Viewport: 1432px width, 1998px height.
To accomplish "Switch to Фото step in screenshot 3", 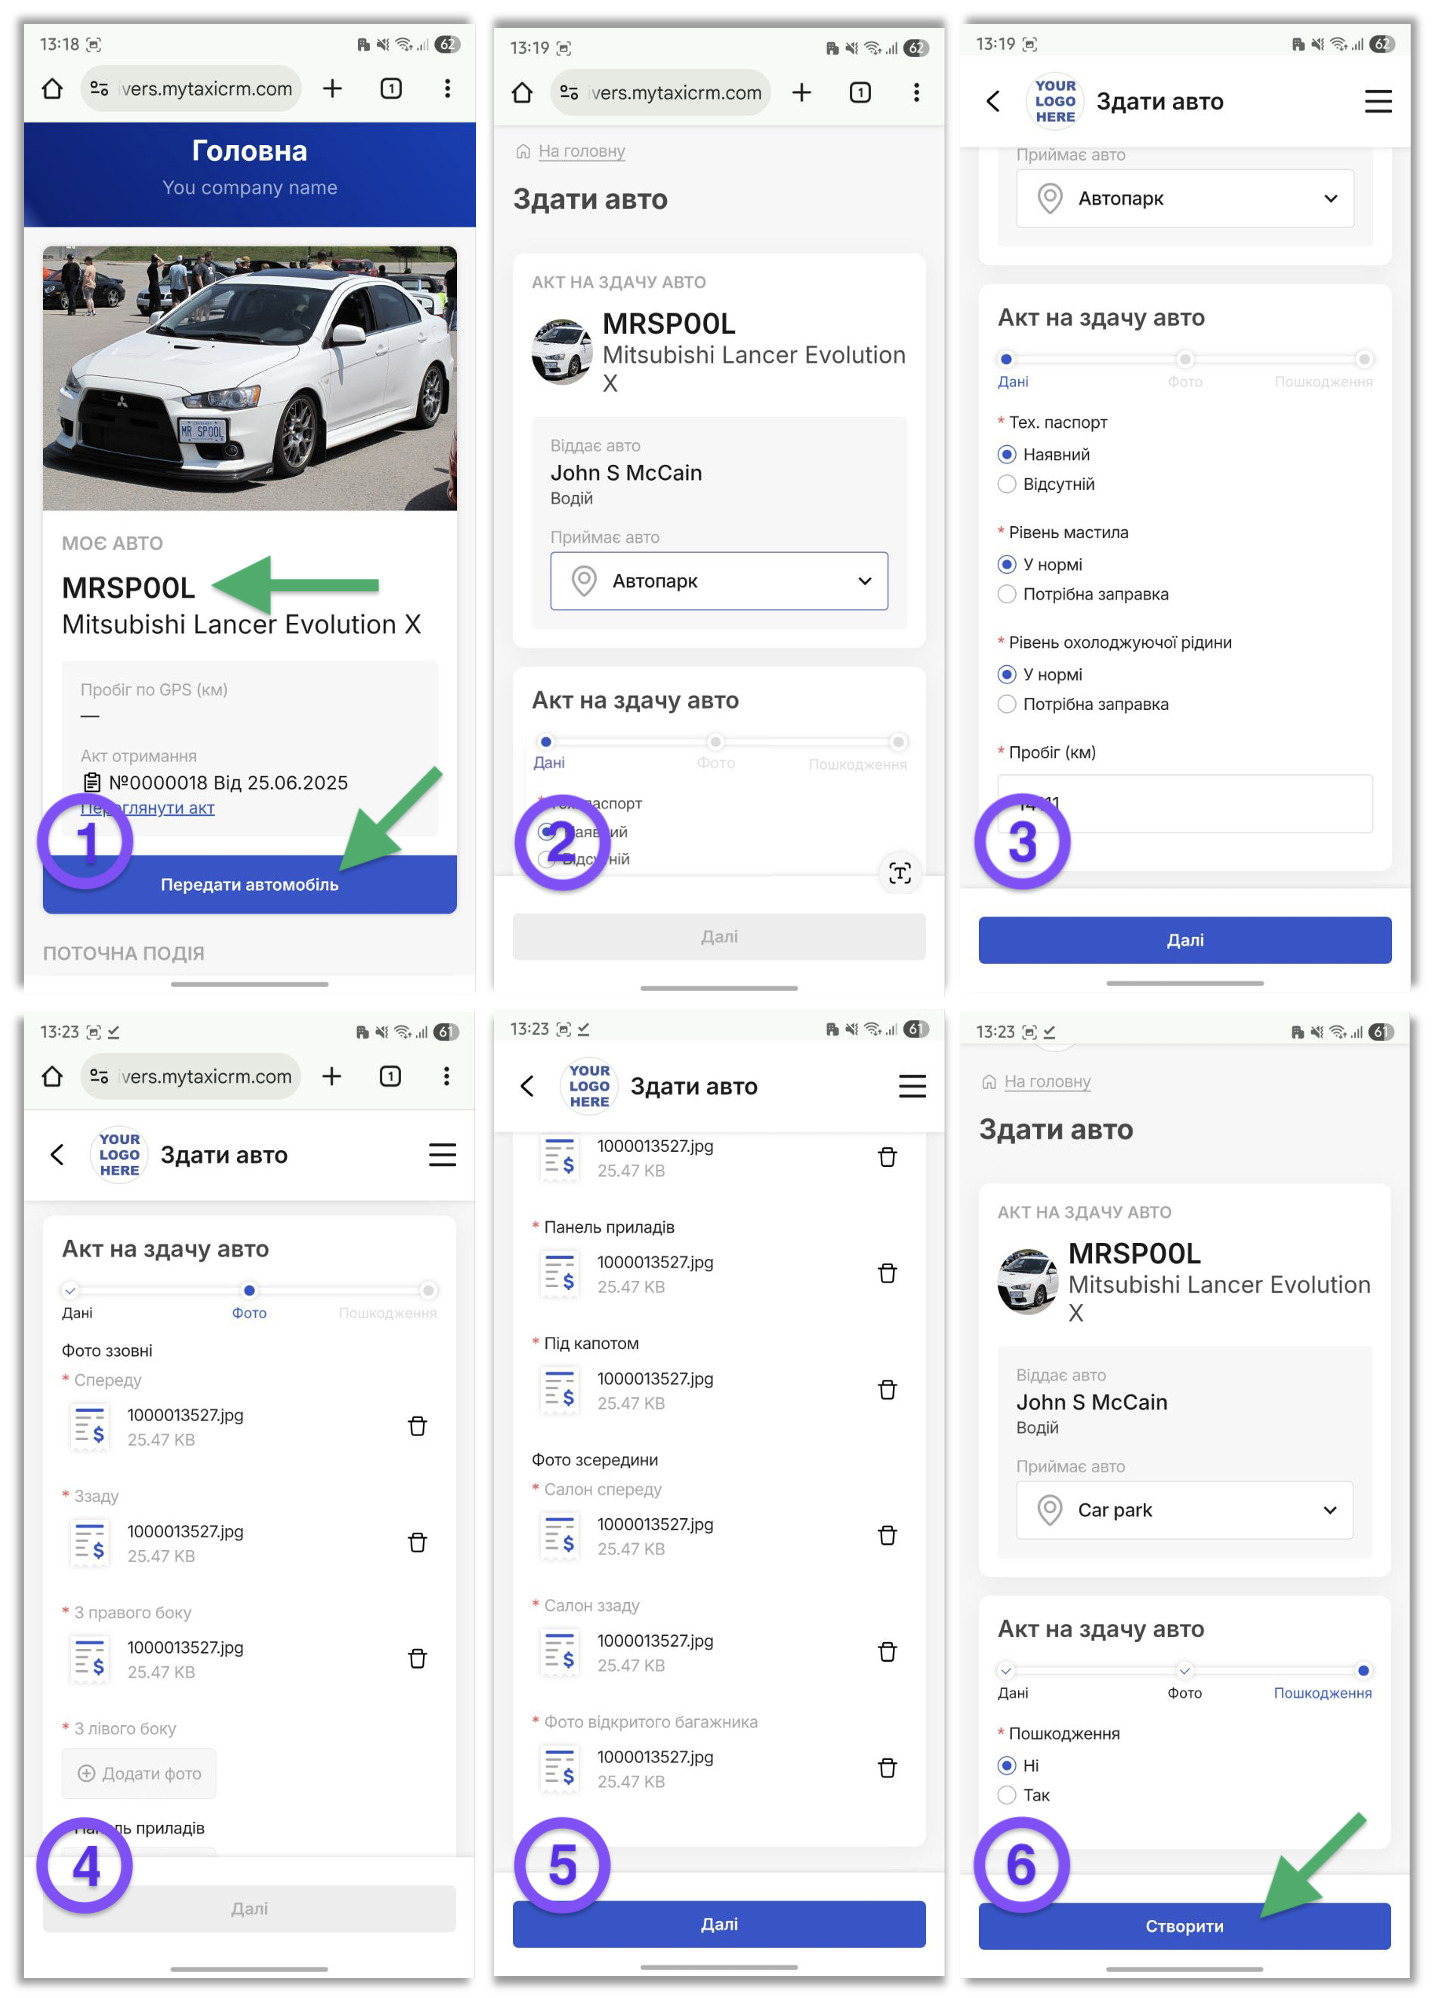I will pos(1185,369).
